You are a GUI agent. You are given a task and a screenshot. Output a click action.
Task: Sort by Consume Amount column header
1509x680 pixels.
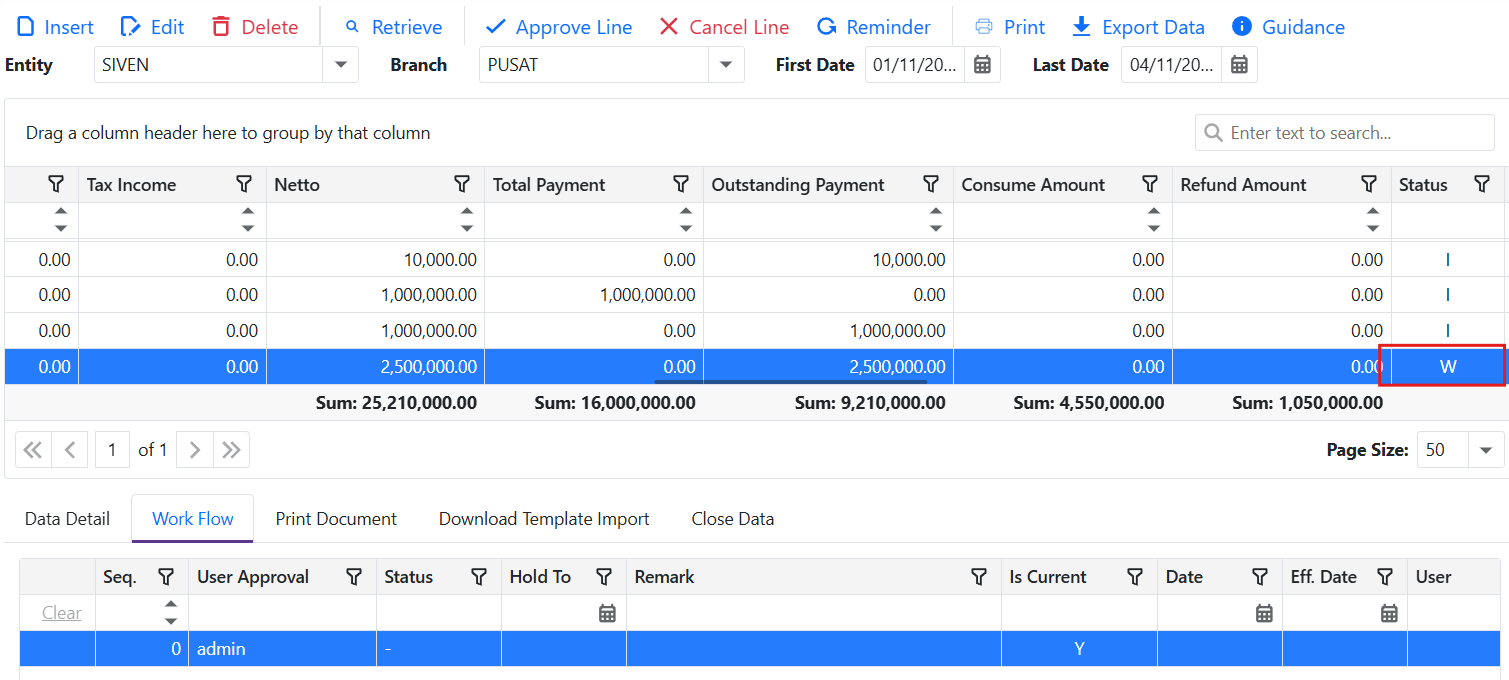click(x=1033, y=185)
